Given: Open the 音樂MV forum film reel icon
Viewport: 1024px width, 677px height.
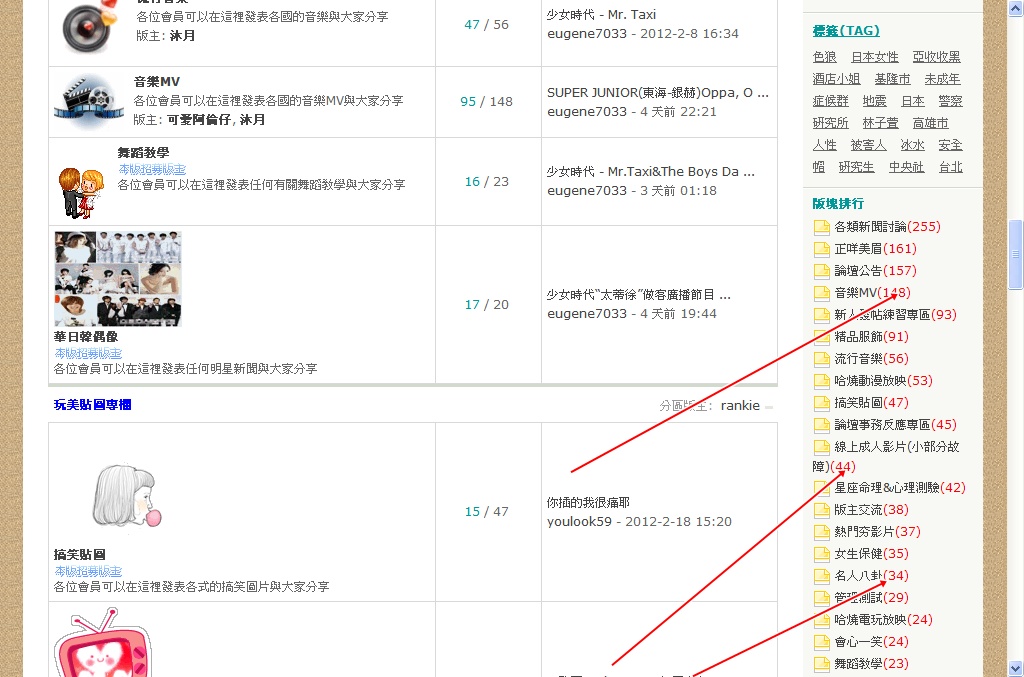Looking at the screenshot, I should (x=88, y=102).
